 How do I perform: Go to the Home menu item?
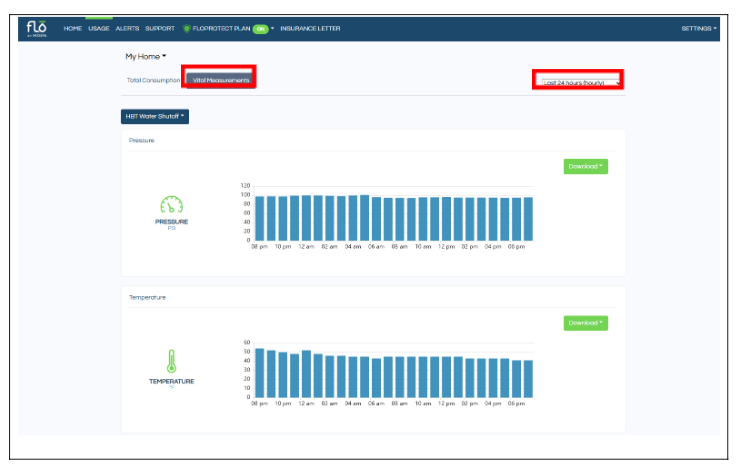(x=73, y=29)
